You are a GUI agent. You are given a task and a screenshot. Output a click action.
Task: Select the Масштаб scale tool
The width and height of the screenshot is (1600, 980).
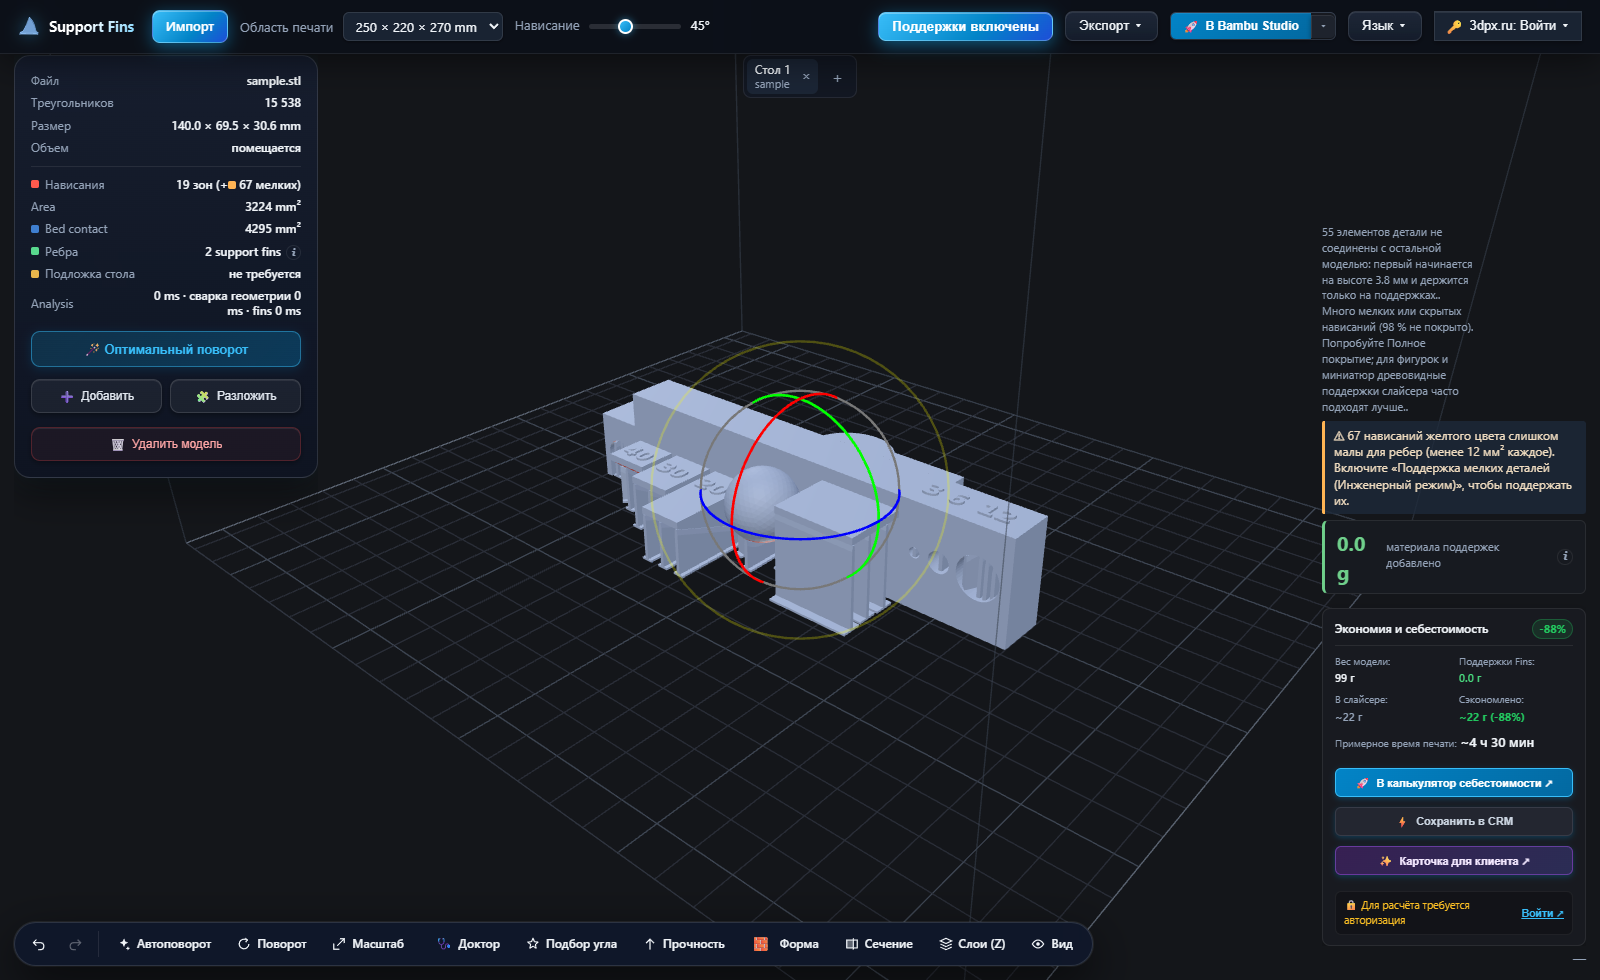point(368,944)
